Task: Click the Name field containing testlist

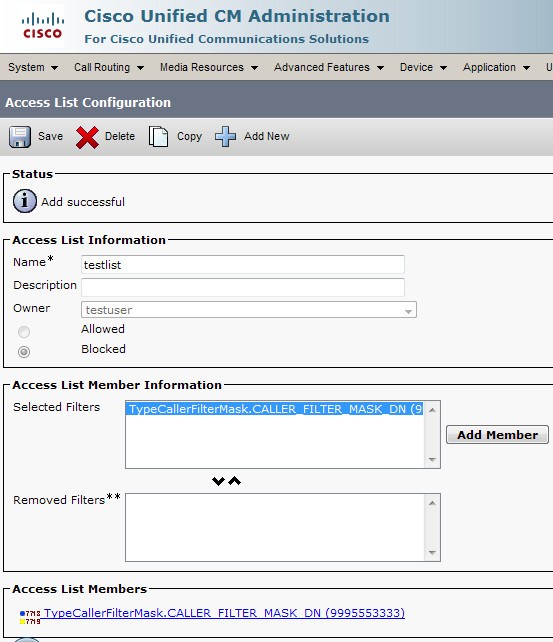Action: coord(243,264)
